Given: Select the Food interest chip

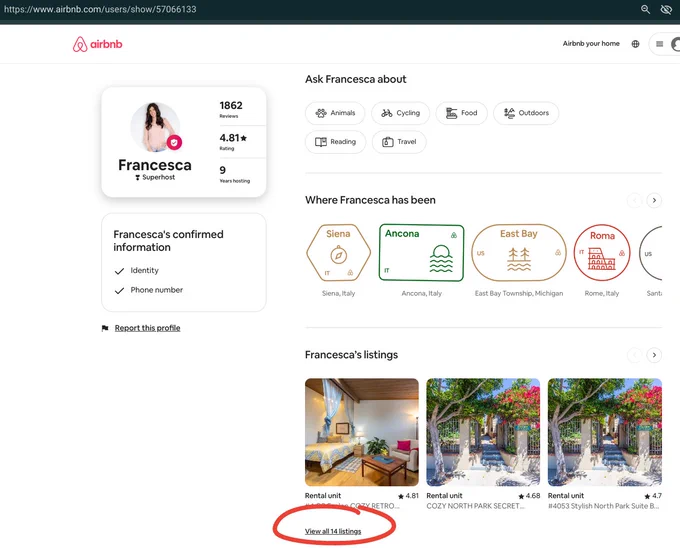Looking at the screenshot, I should pos(461,113).
